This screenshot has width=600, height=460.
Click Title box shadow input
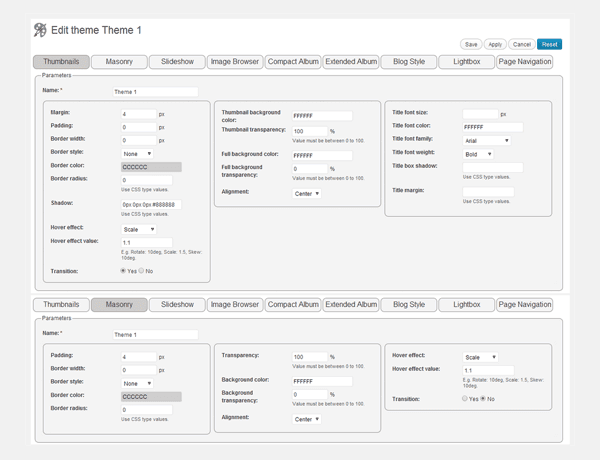coord(493,167)
